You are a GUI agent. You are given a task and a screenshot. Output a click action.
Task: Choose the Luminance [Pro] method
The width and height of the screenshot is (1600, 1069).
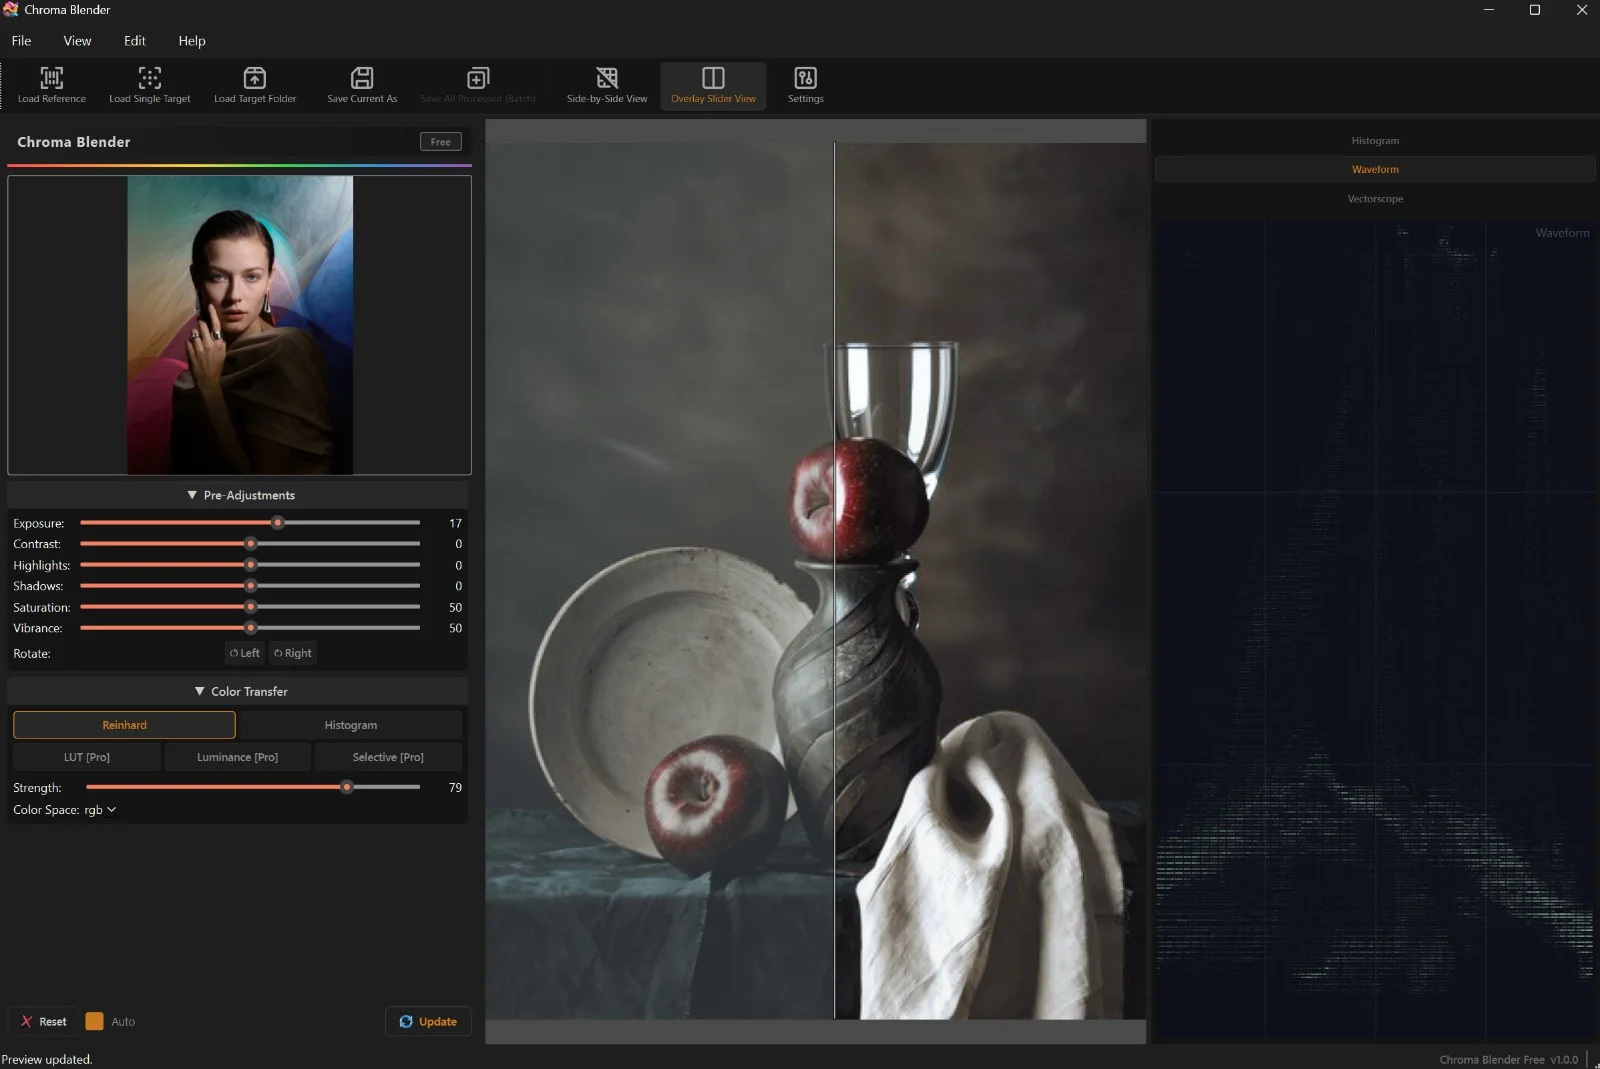[237, 757]
